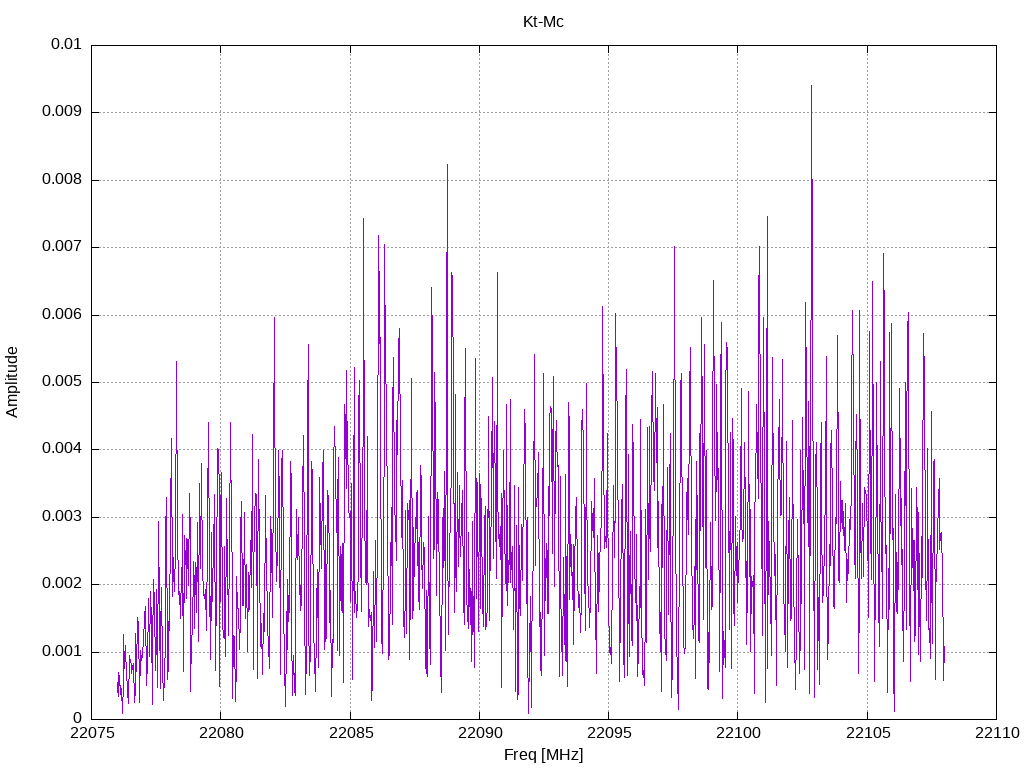Click x-axis tick label 22090
This screenshot has width=1024, height=768.
point(479,733)
